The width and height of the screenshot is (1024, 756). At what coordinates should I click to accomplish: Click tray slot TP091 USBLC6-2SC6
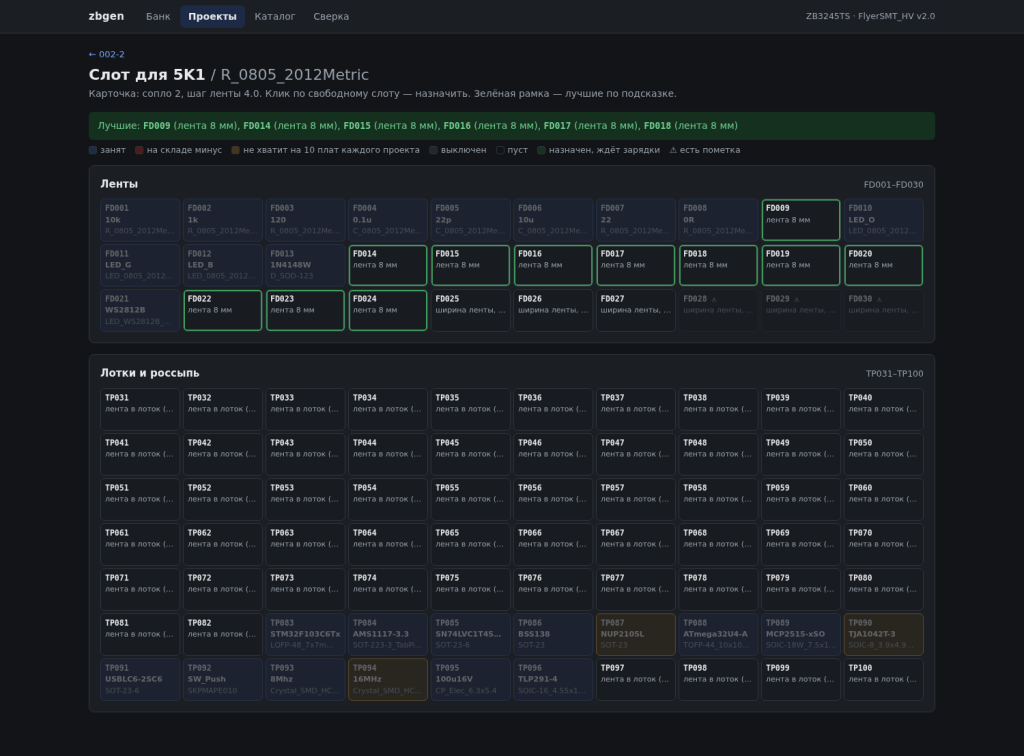point(140,680)
